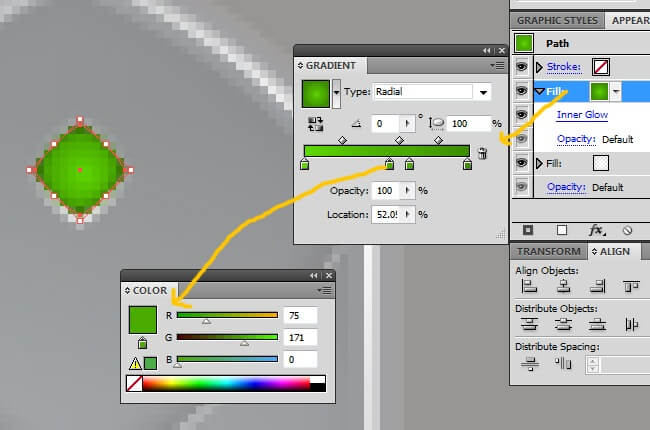Screen dimensions: 650x430
Task: Click horizontal align center icon
Action: [563, 286]
